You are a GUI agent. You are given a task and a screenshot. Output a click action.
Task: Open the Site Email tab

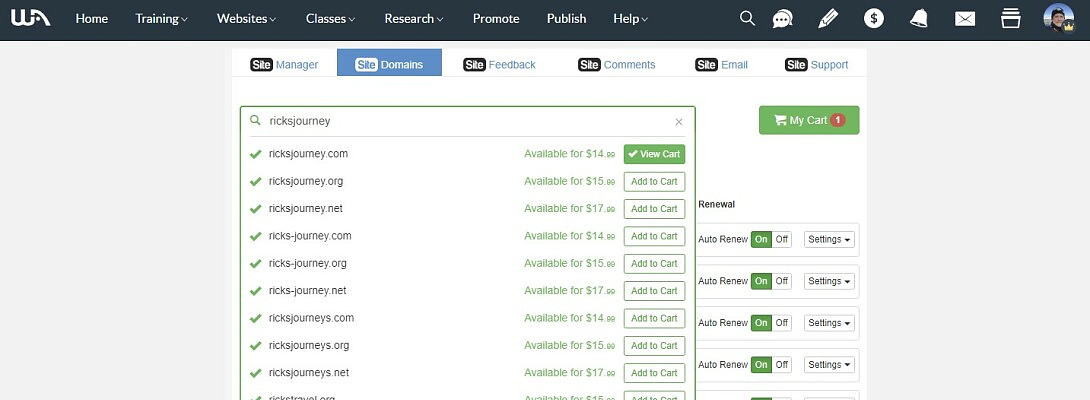(x=721, y=64)
